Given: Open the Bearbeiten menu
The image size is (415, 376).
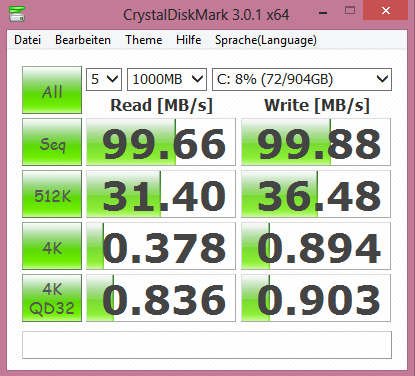Looking at the screenshot, I should [83, 40].
